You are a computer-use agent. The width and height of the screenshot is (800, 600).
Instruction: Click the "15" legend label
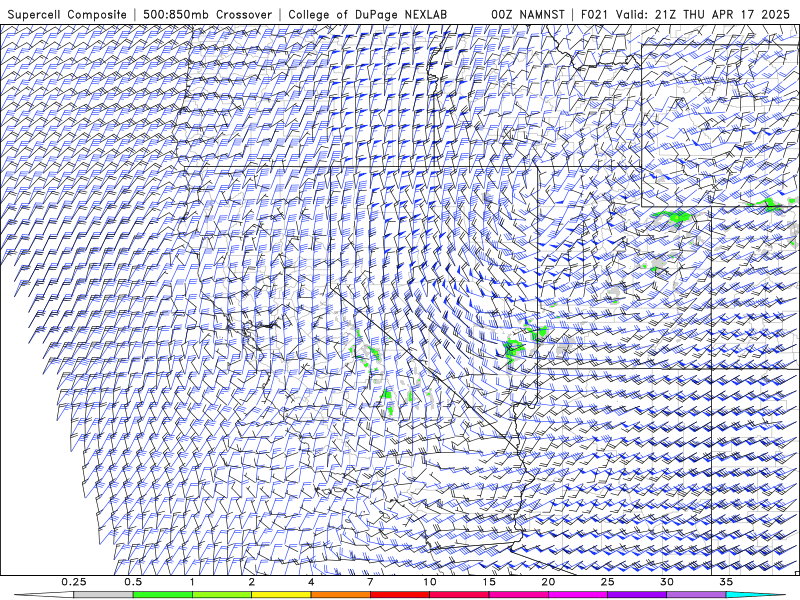click(489, 582)
